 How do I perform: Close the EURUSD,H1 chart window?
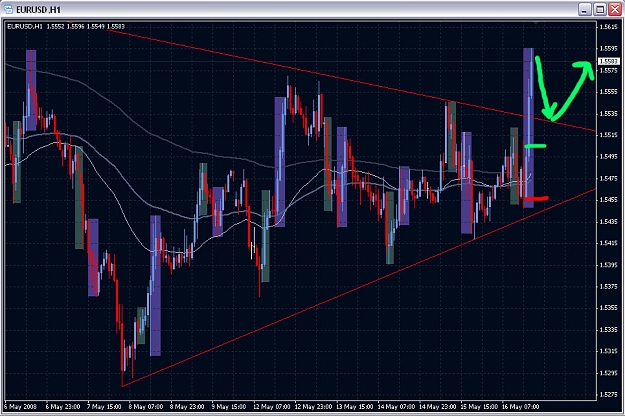614,9
